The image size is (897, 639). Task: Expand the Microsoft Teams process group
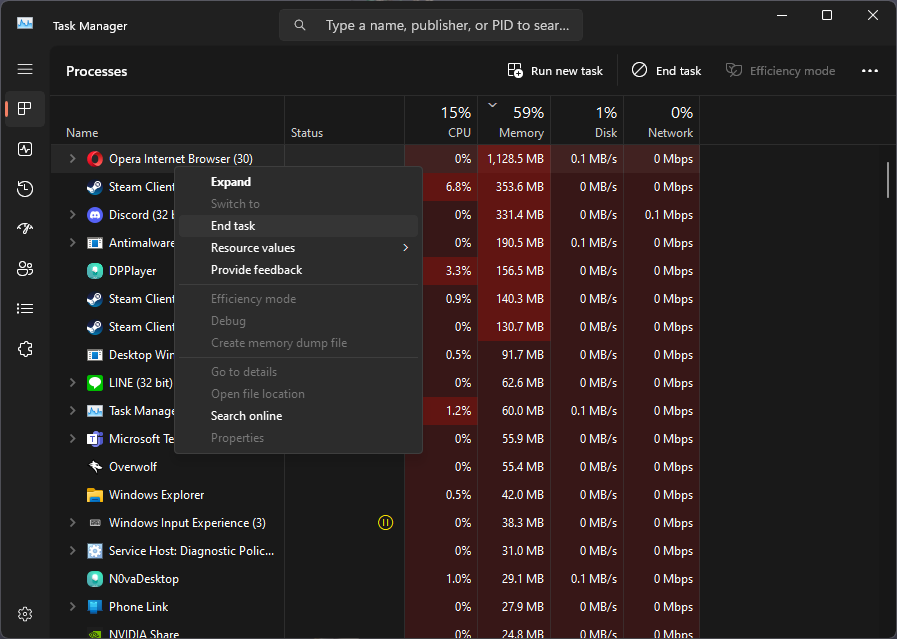pyautogui.click(x=73, y=438)
